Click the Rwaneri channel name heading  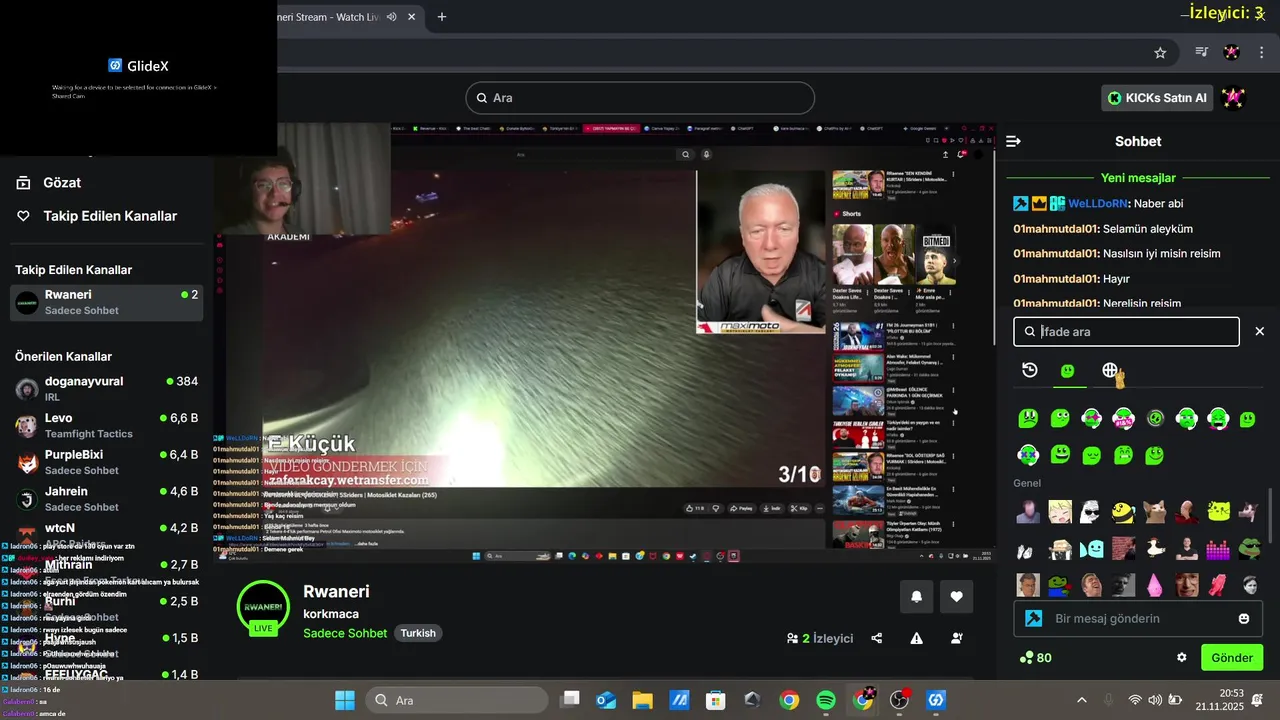[336, 592]
